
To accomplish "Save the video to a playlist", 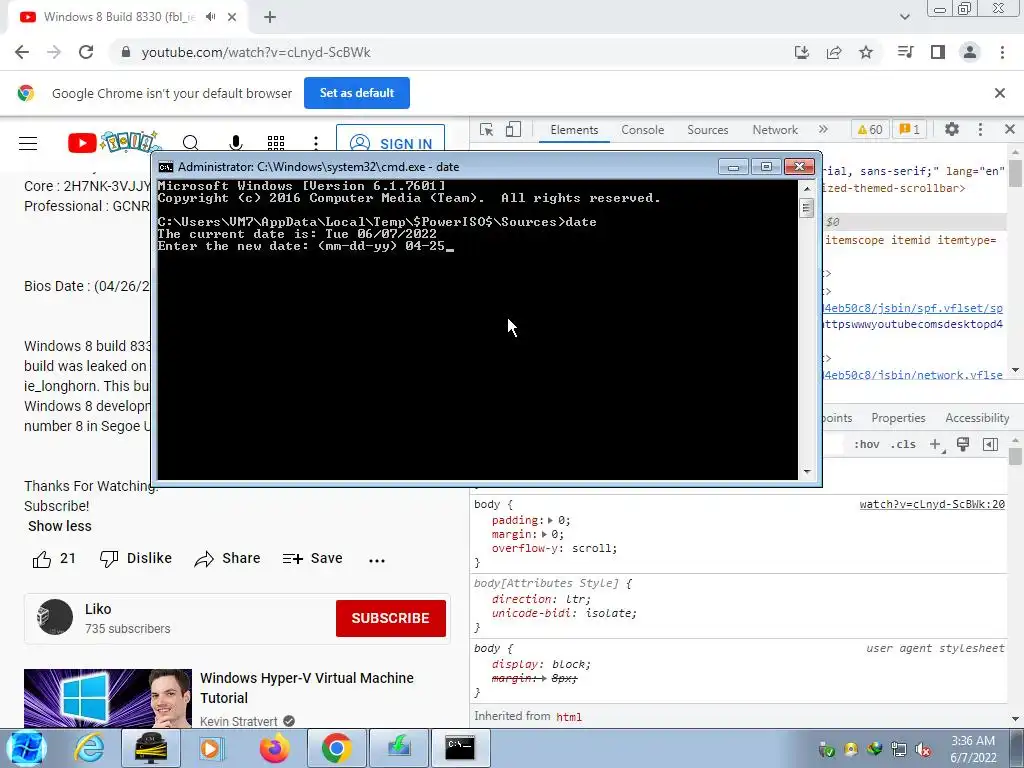I will point(312,559).
